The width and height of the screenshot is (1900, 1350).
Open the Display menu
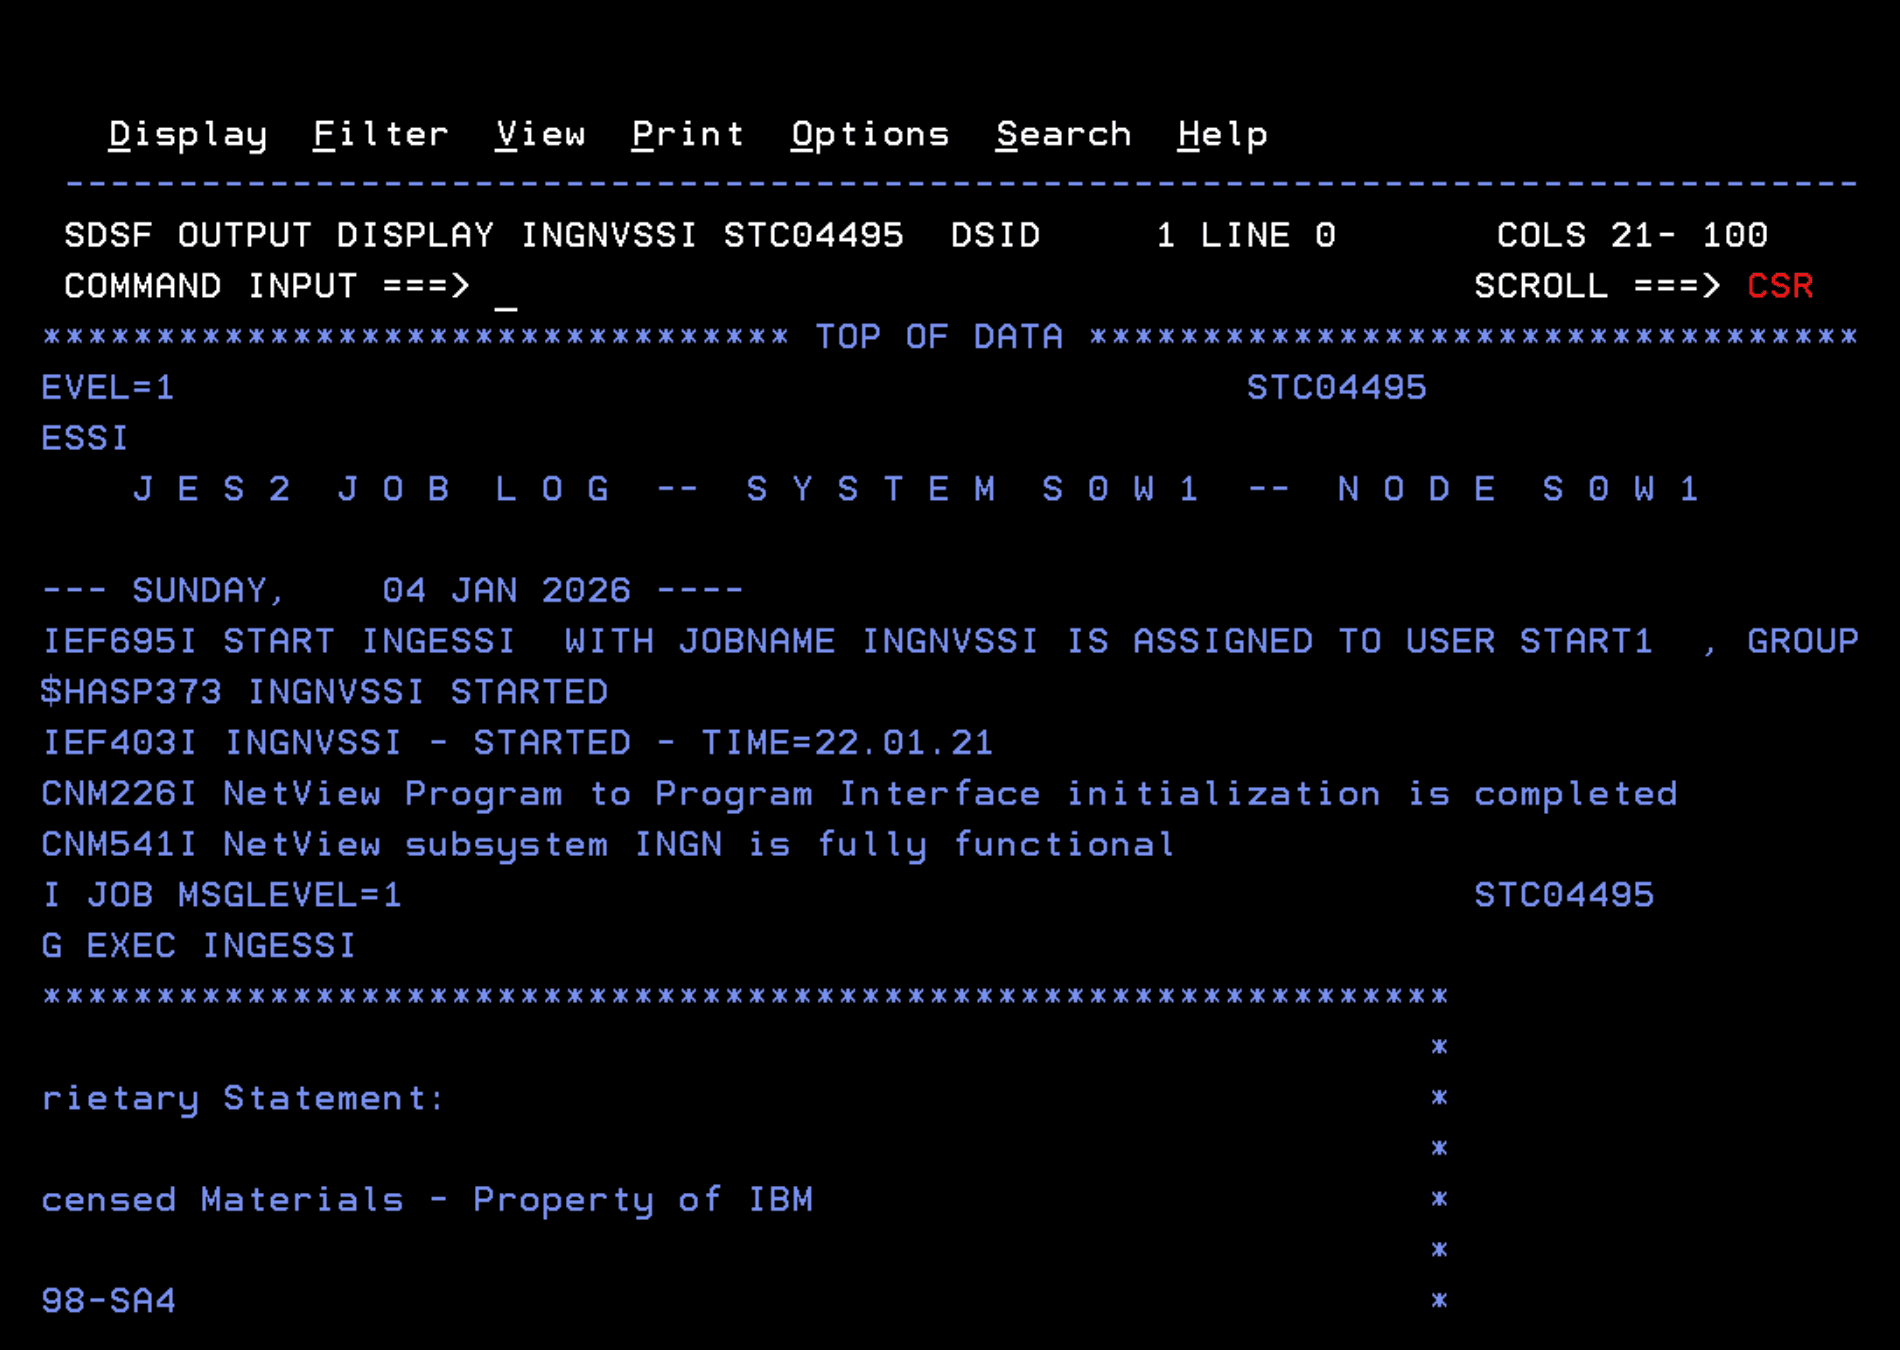tap(186, 134)
